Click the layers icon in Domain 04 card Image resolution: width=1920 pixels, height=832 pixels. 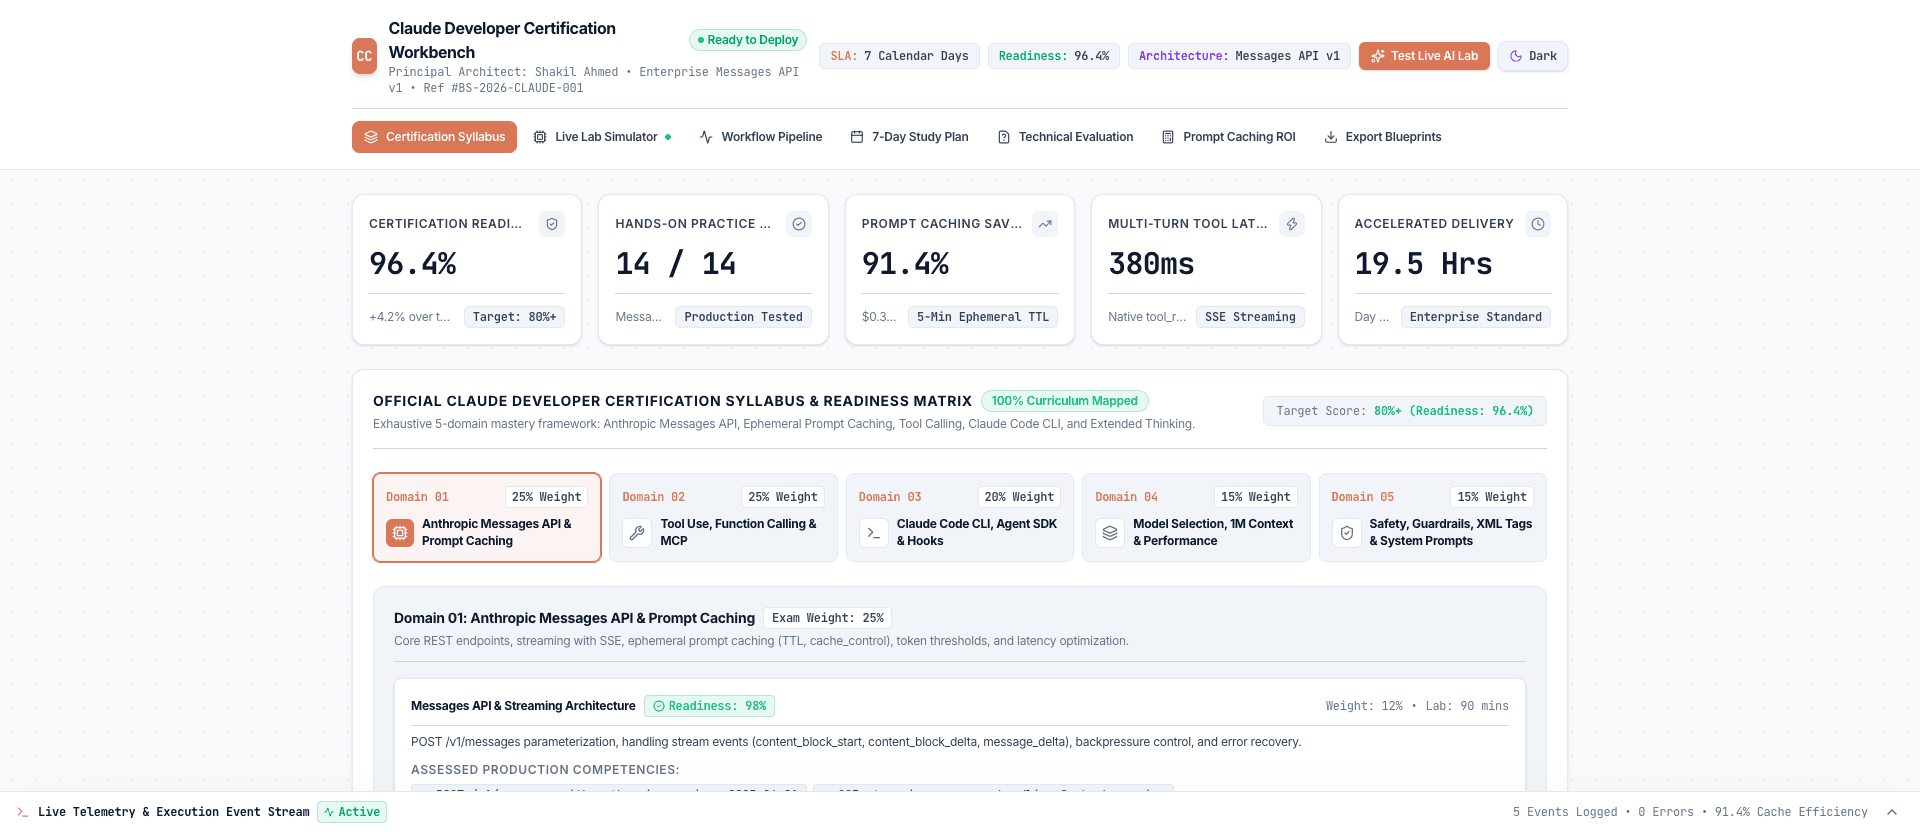[1110, 533]
